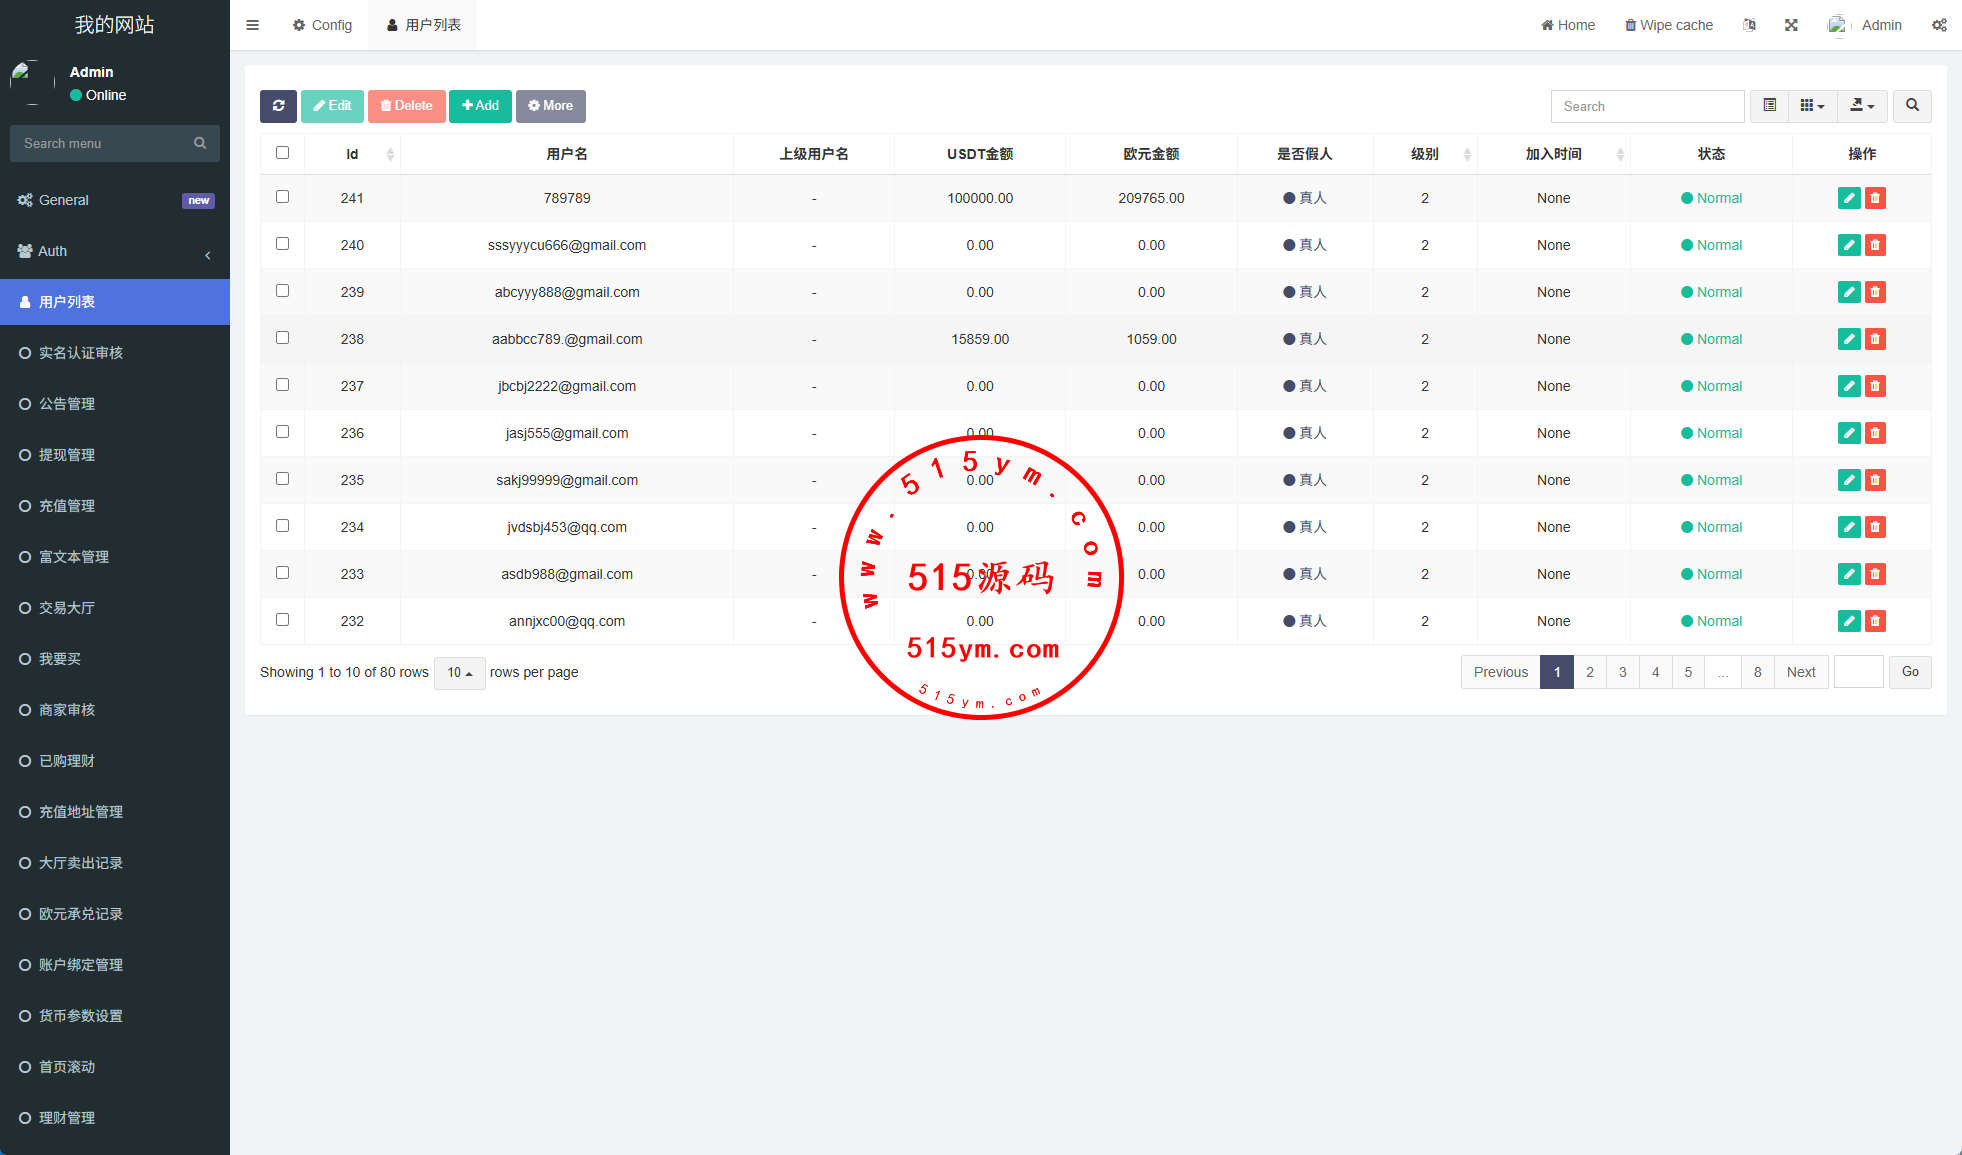Open 提现管理 in the sidebar
Screen dimensions: 1962x1155
pos(67,455)
